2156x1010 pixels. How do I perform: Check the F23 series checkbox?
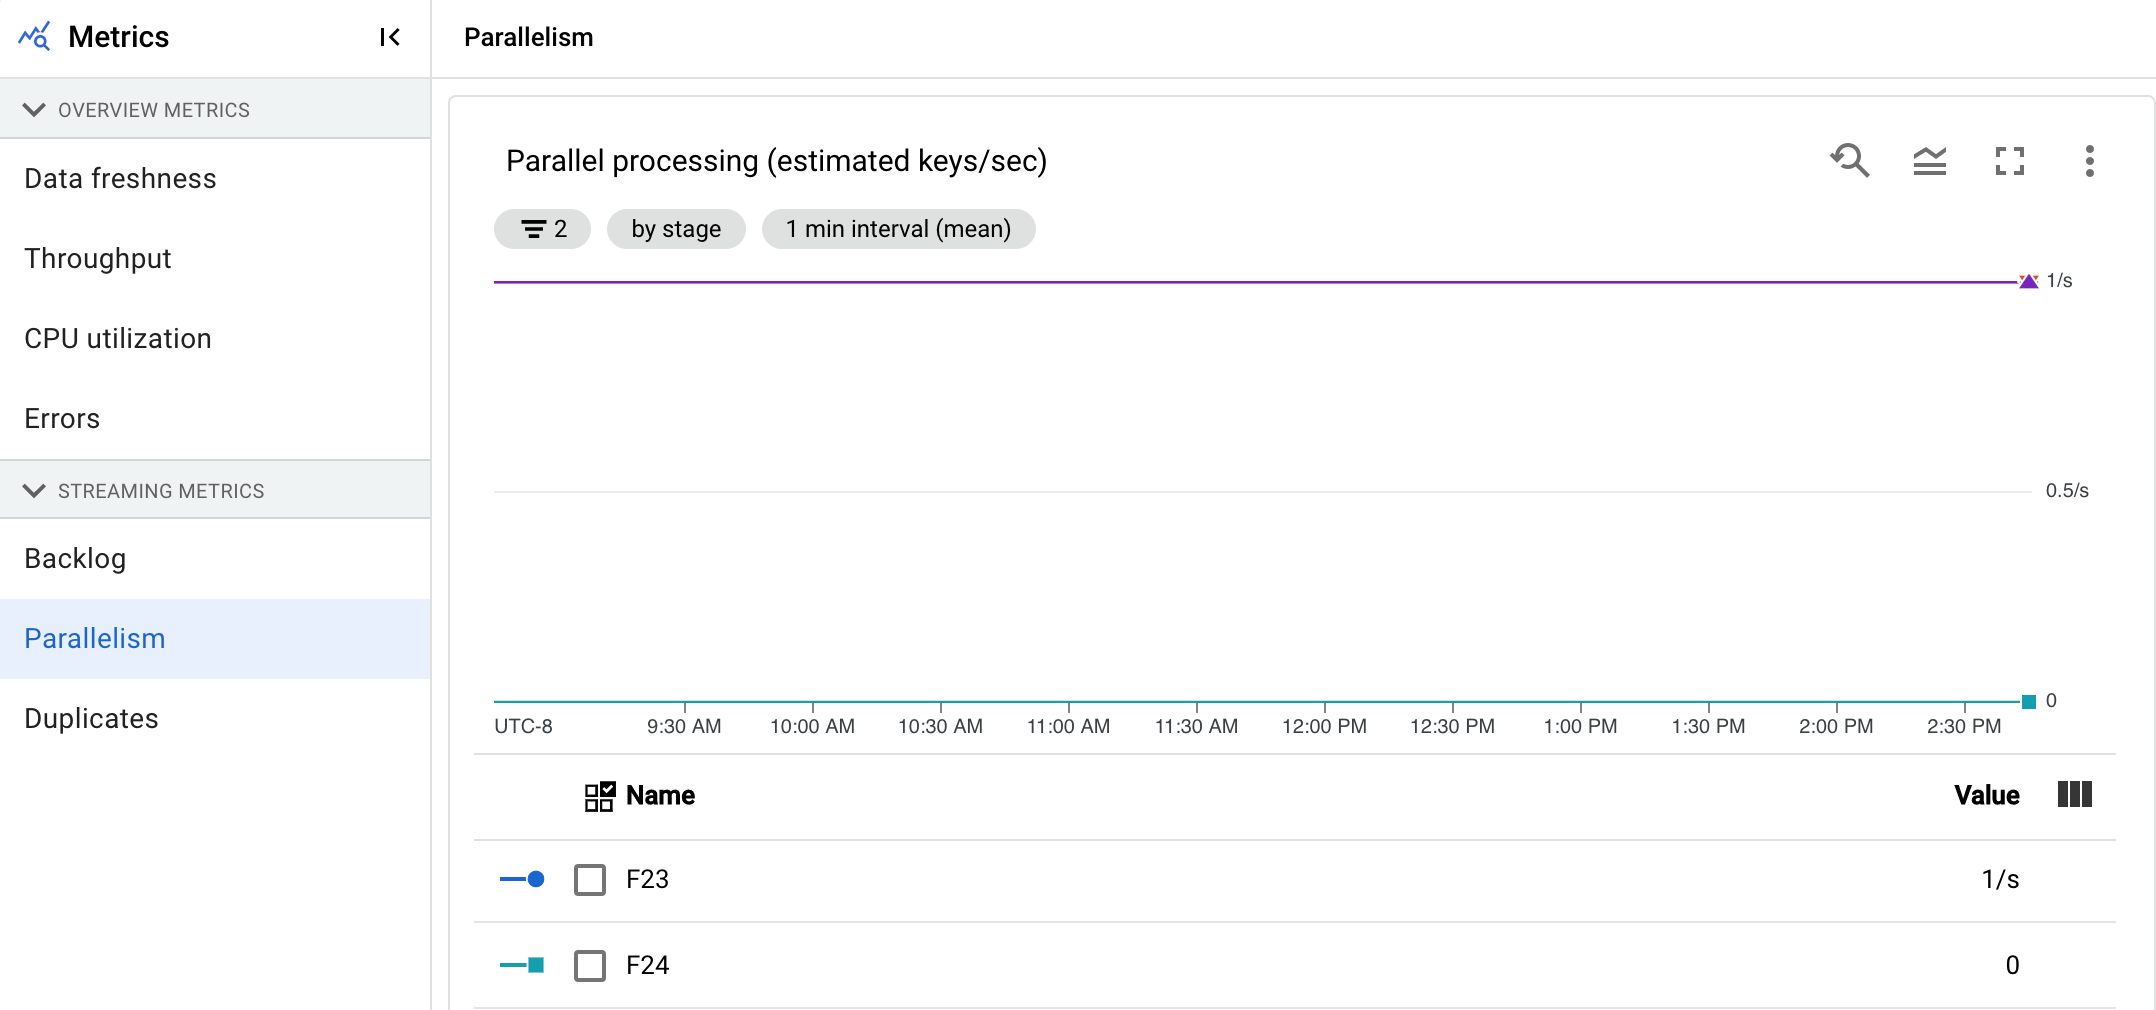589,879
